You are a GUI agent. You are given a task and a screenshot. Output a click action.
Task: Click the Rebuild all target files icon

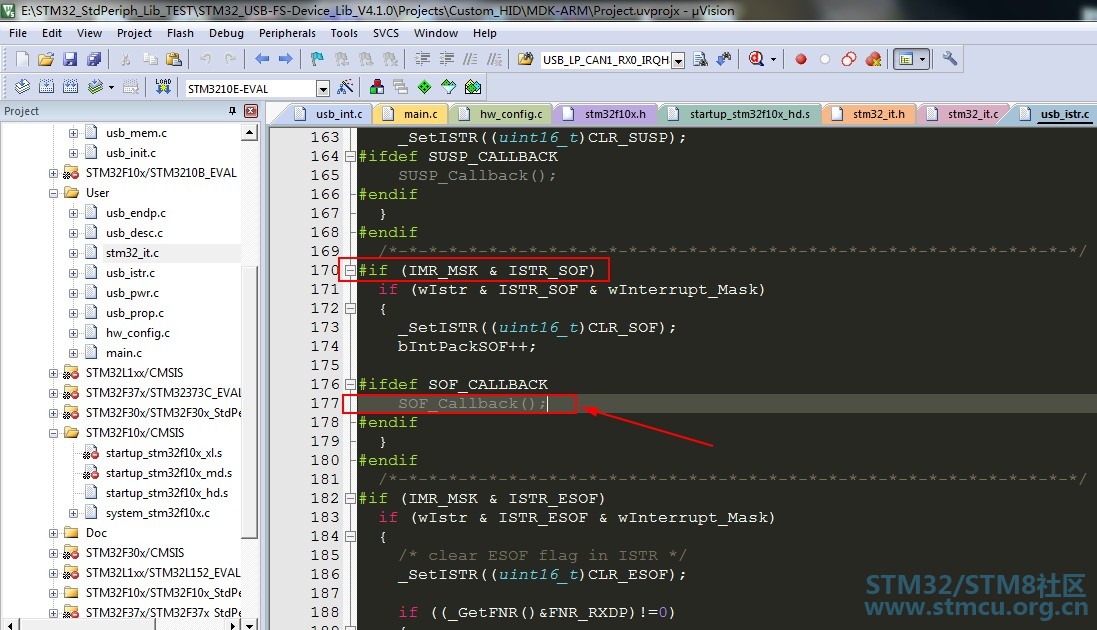point(70,88)
